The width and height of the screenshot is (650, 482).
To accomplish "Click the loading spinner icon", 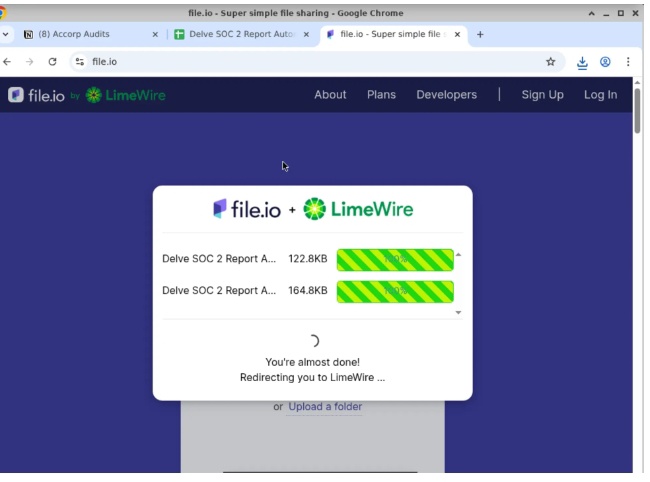I will [x=313, y=341].
